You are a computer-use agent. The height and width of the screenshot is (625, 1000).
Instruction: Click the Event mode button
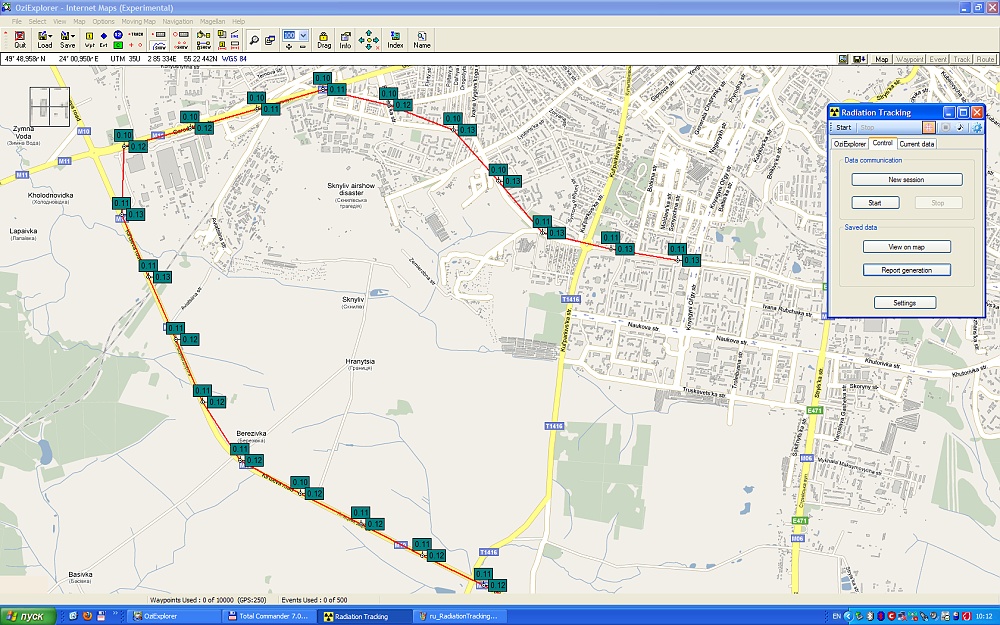[938, 59]
